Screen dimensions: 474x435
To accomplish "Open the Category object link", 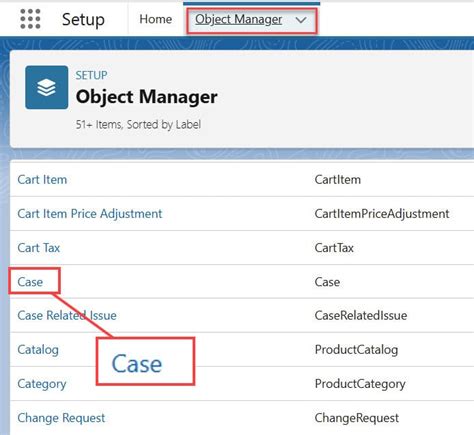I will [42, 384].
